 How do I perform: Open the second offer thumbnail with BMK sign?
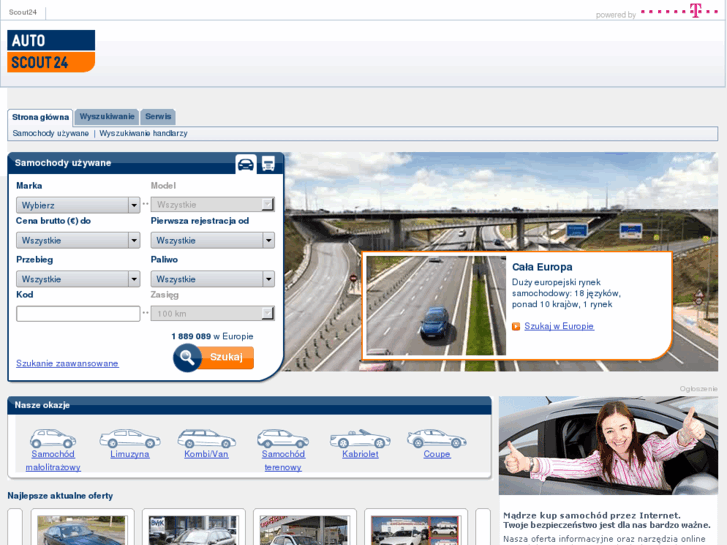(193, 530)
